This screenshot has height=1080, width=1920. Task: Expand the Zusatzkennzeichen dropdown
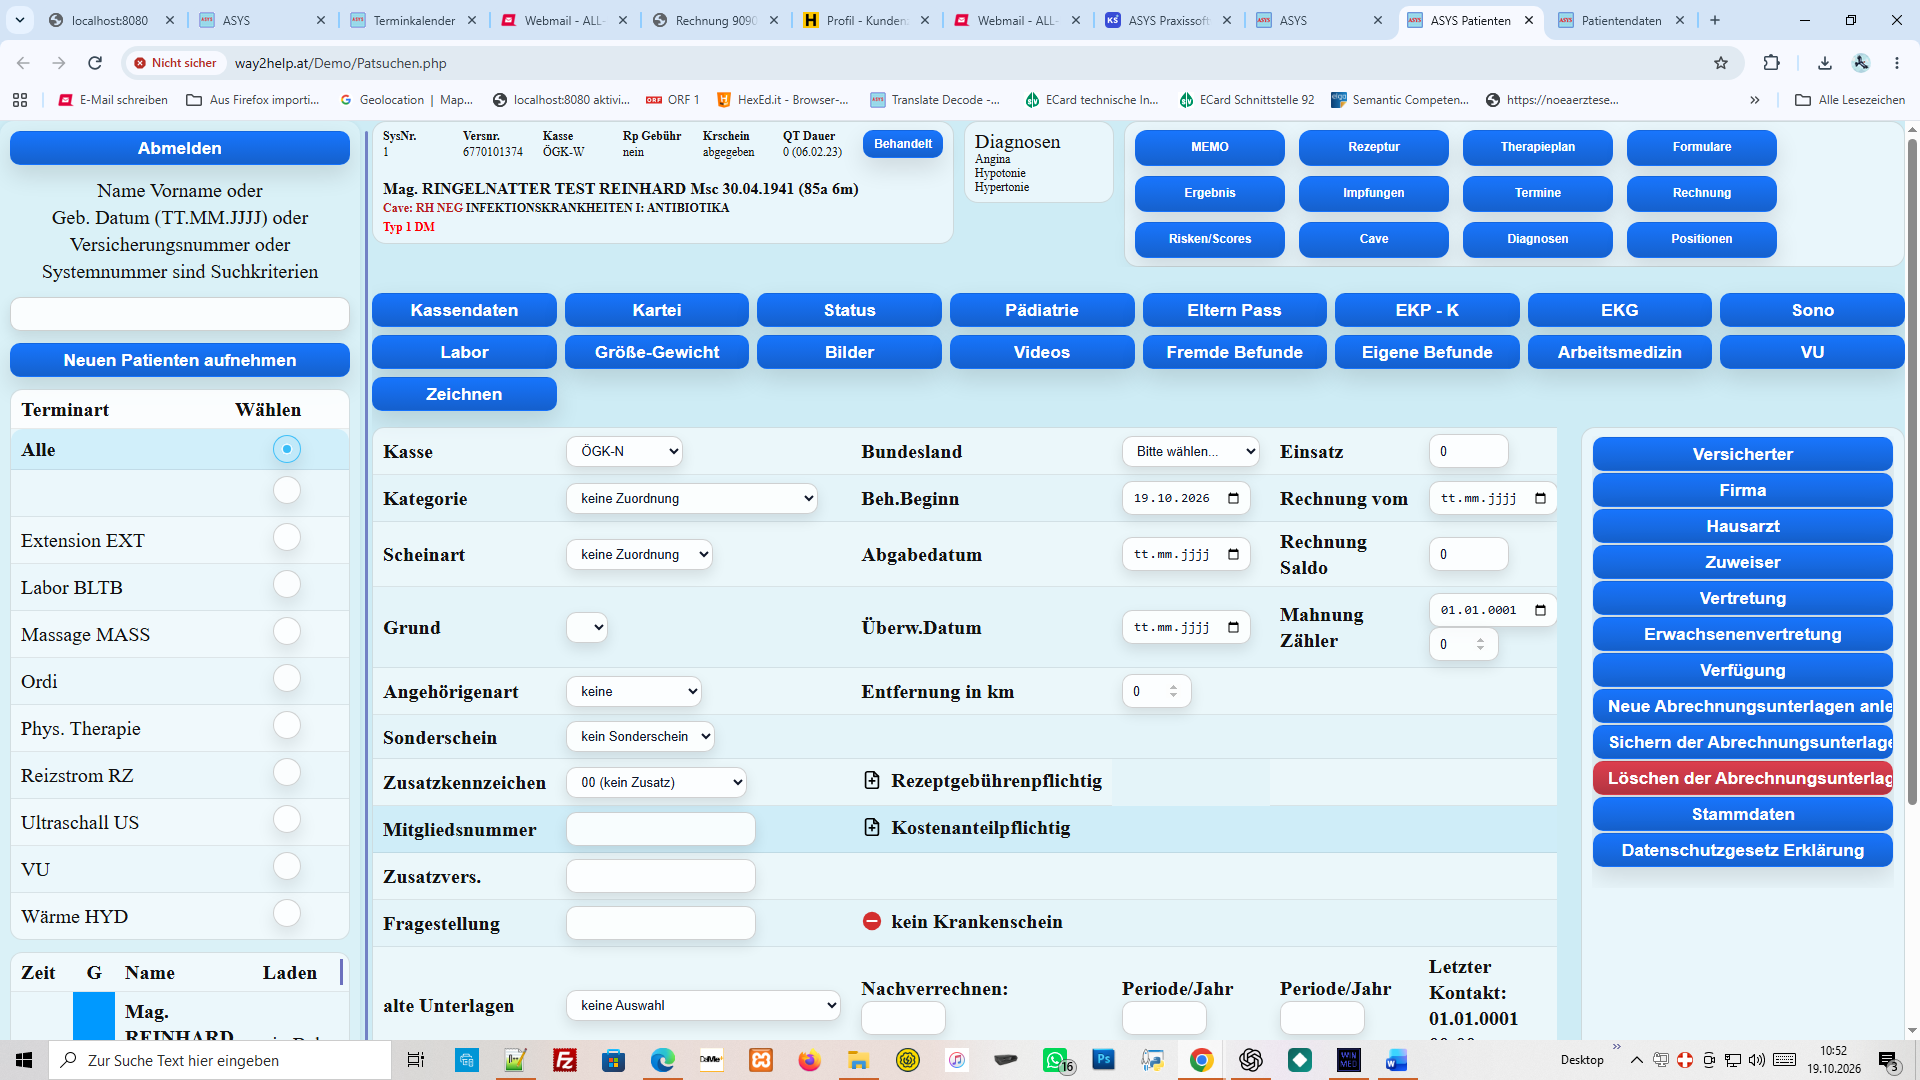click(x=657, y=783)
